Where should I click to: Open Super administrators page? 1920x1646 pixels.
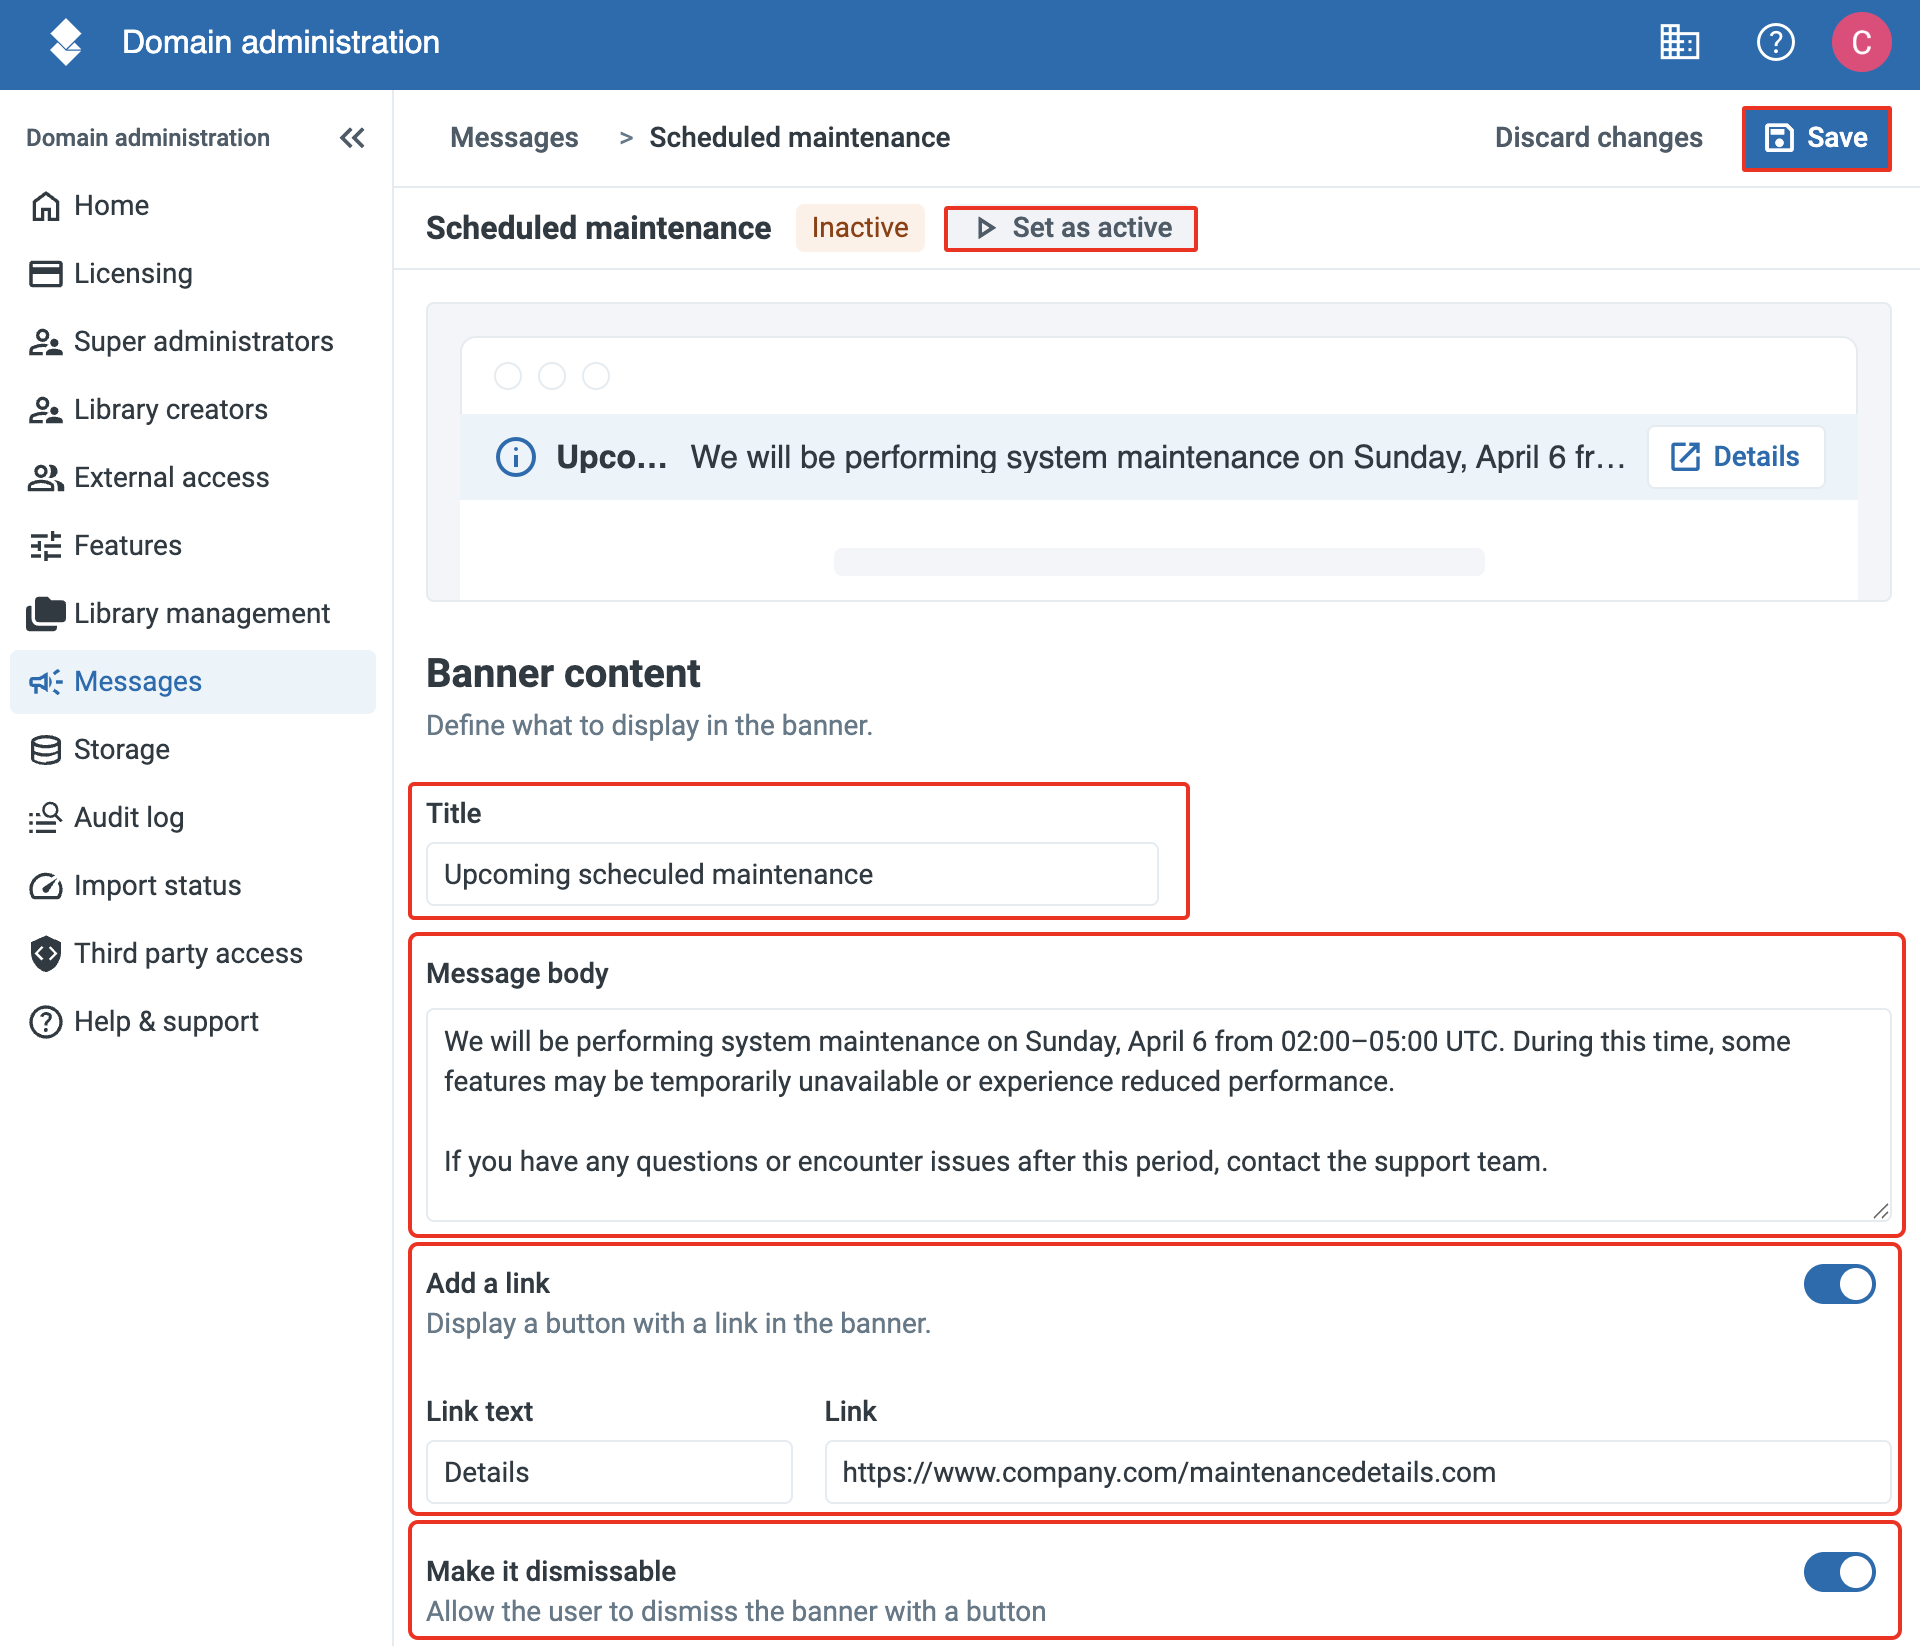pyautogui.click(x=193, y=341)
